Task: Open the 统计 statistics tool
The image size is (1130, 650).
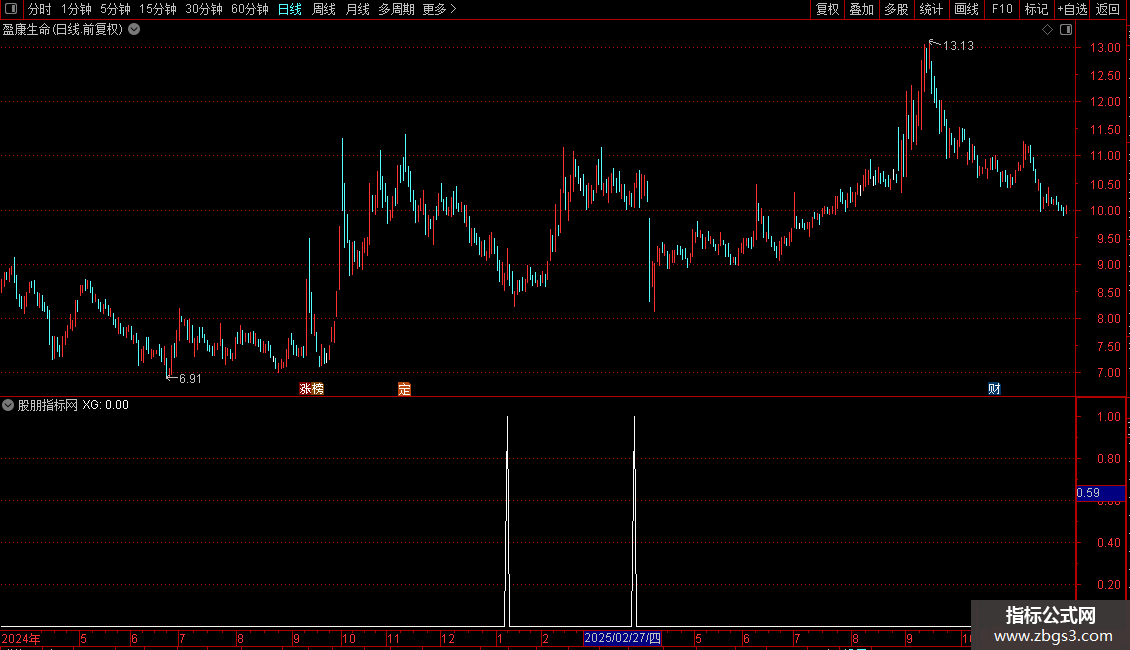Action: tap(931, 9)
